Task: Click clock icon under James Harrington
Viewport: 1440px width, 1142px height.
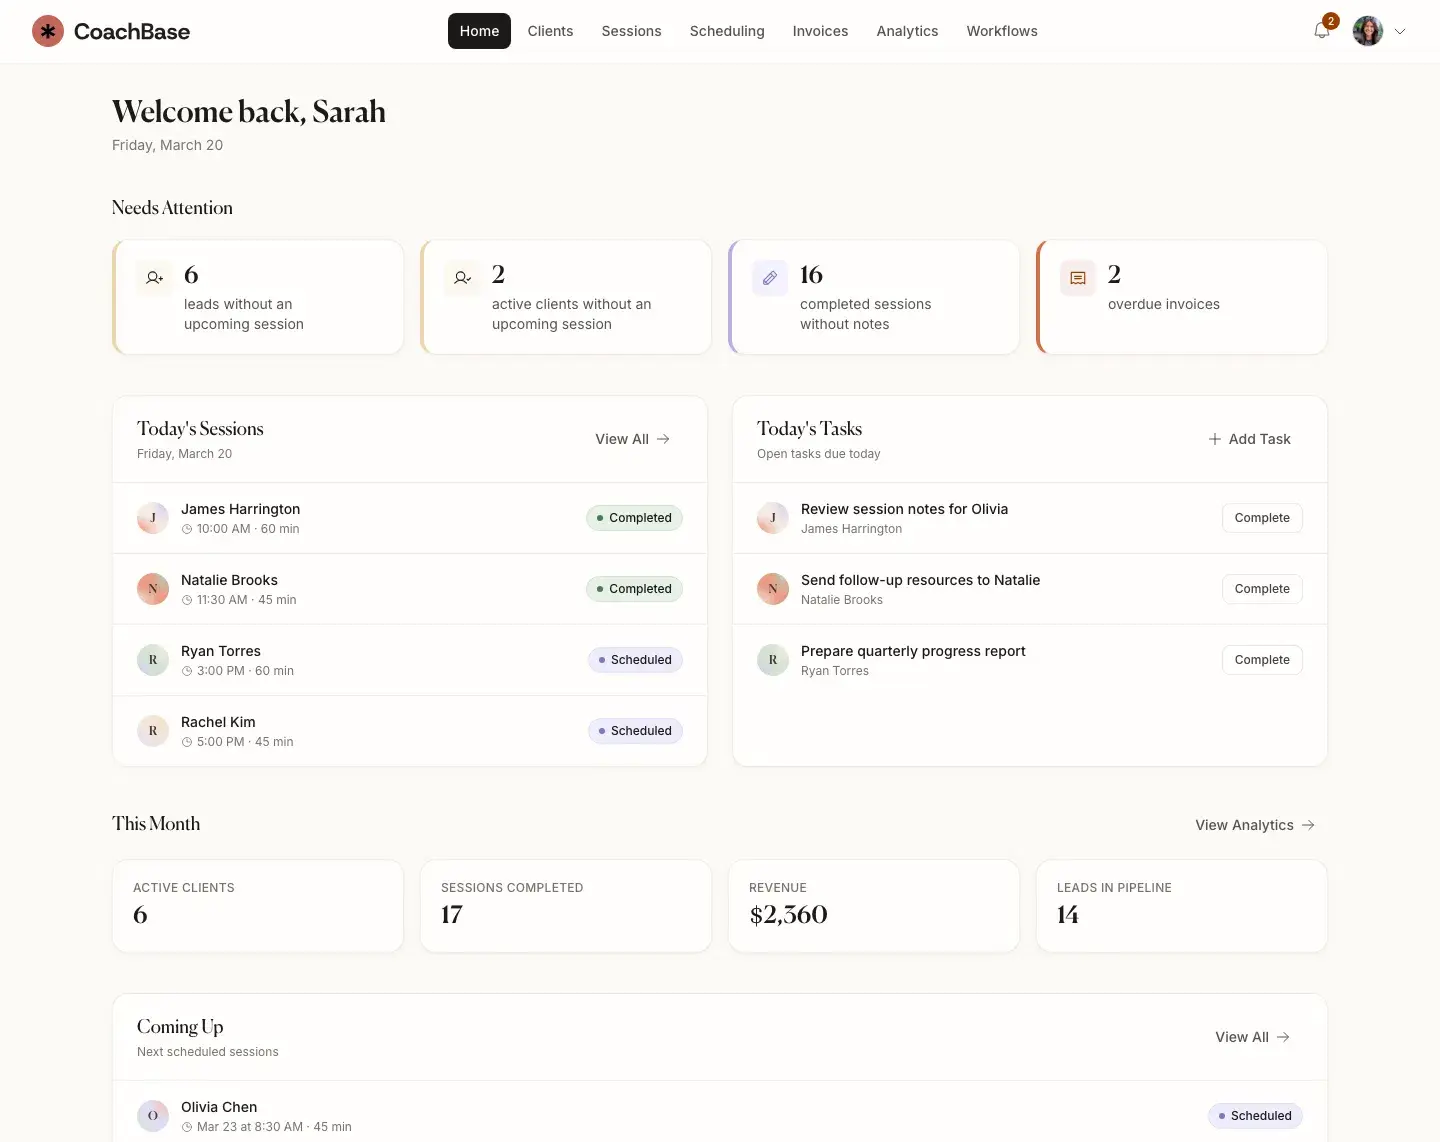Action: 187,529
